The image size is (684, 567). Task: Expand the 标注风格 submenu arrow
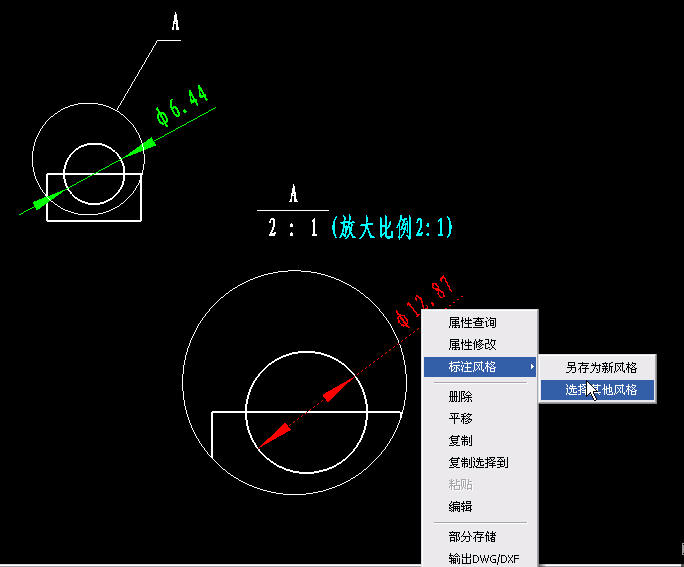[x=532, y=367]
